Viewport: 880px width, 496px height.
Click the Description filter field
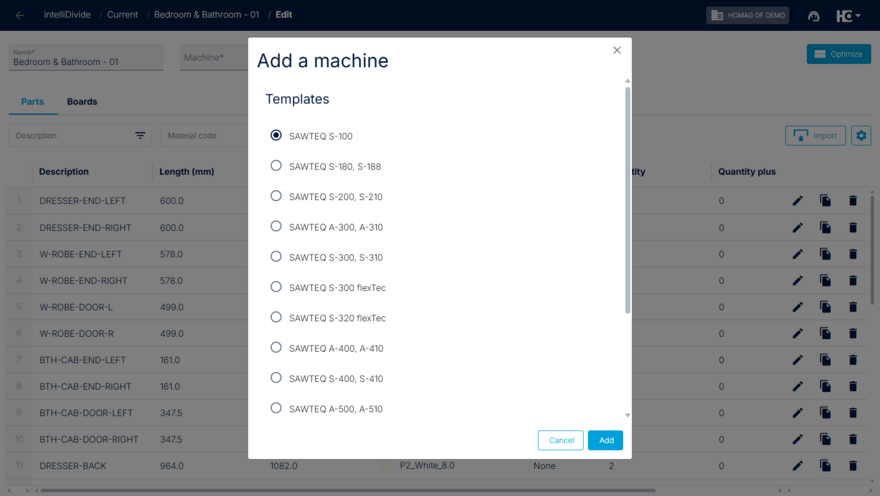pos(80,136)
